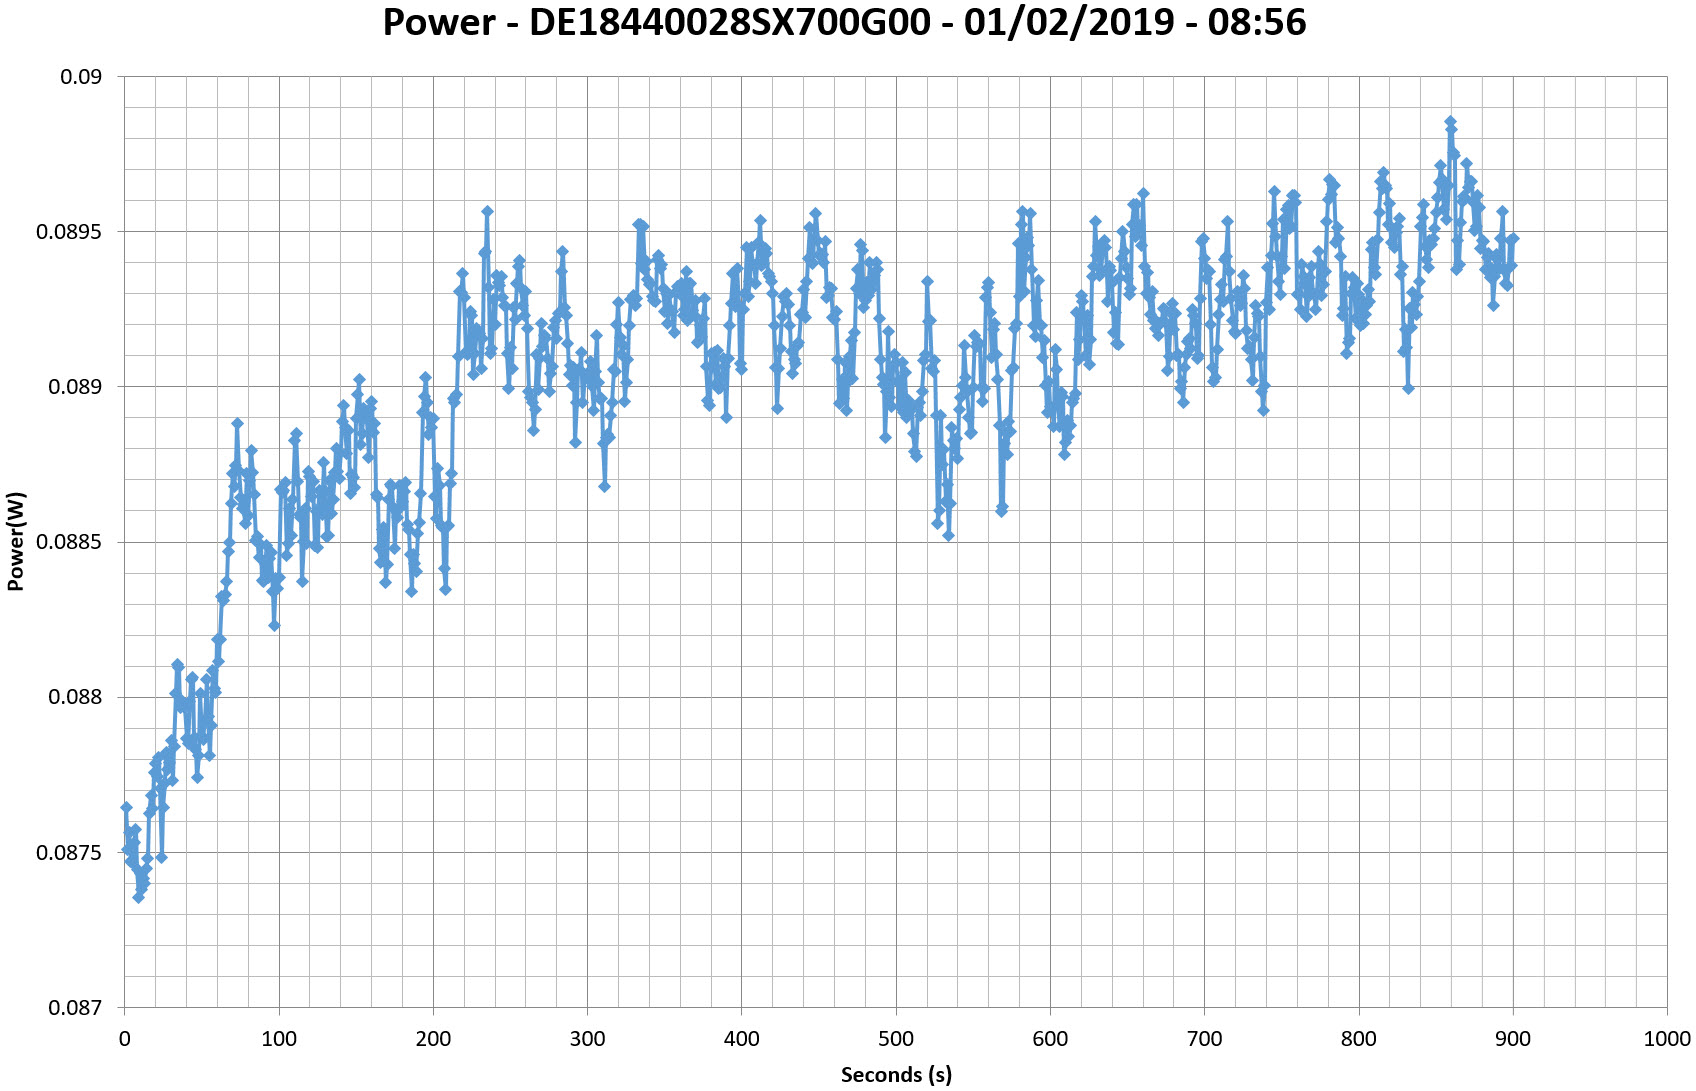Select the Power(W) vertical axis title
This screenshot has height=1091, width=1696.
[x=15, y=541]
